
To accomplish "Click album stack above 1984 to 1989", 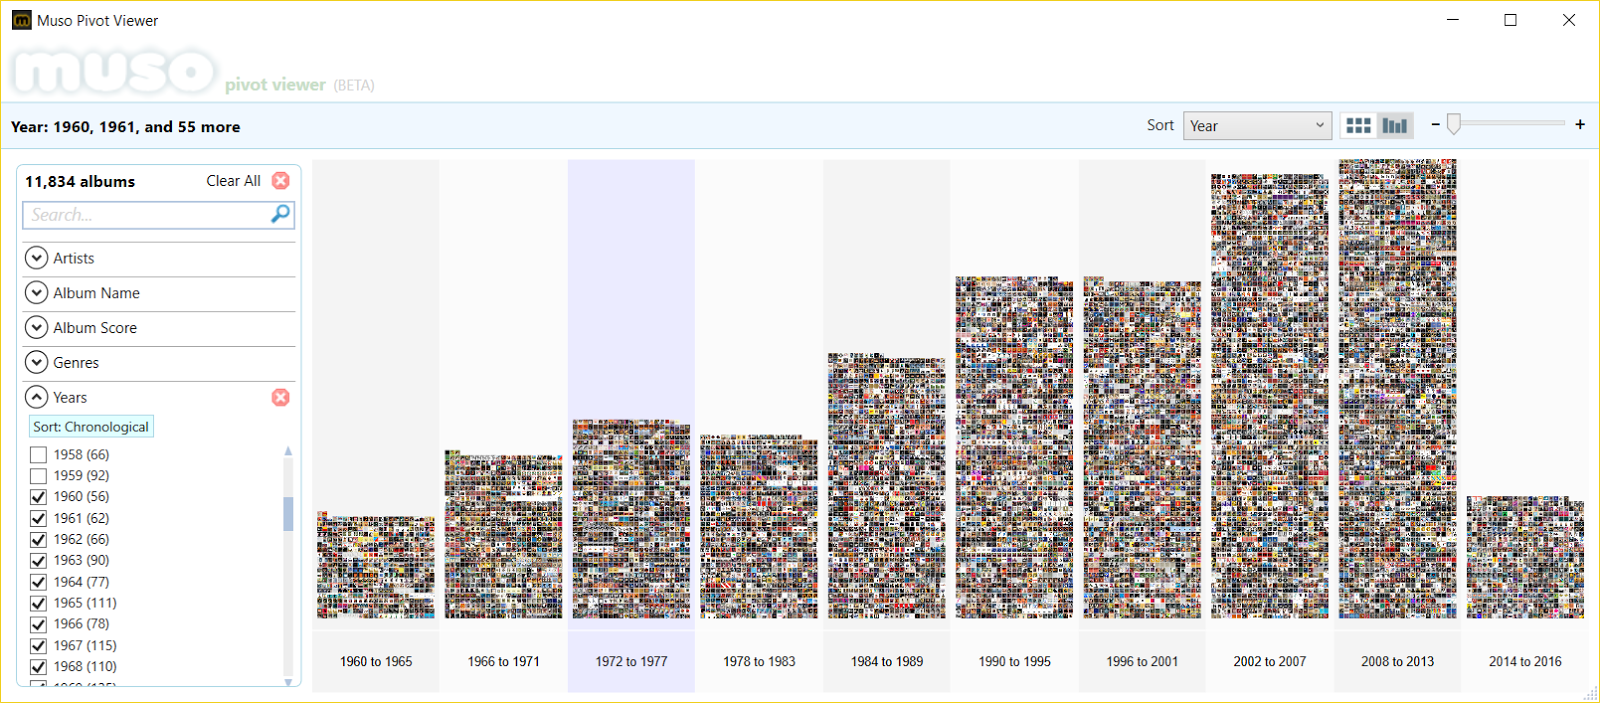I will point(887,486).
